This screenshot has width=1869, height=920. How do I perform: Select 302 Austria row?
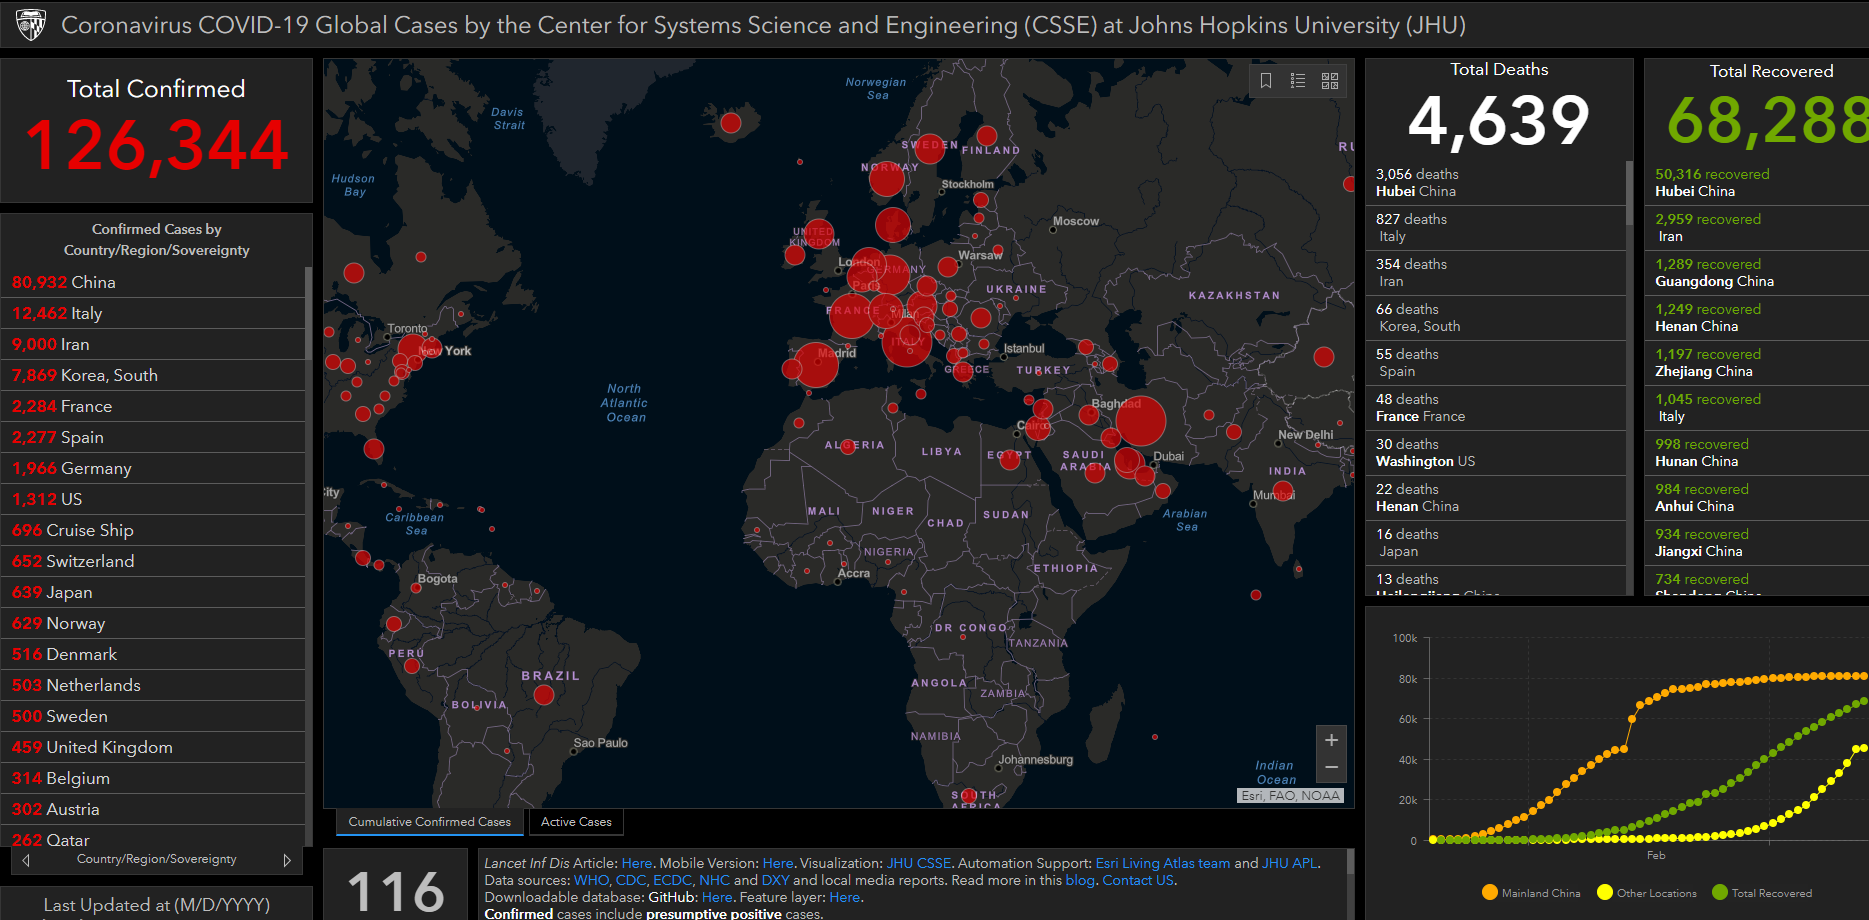[x=153, y=809]
